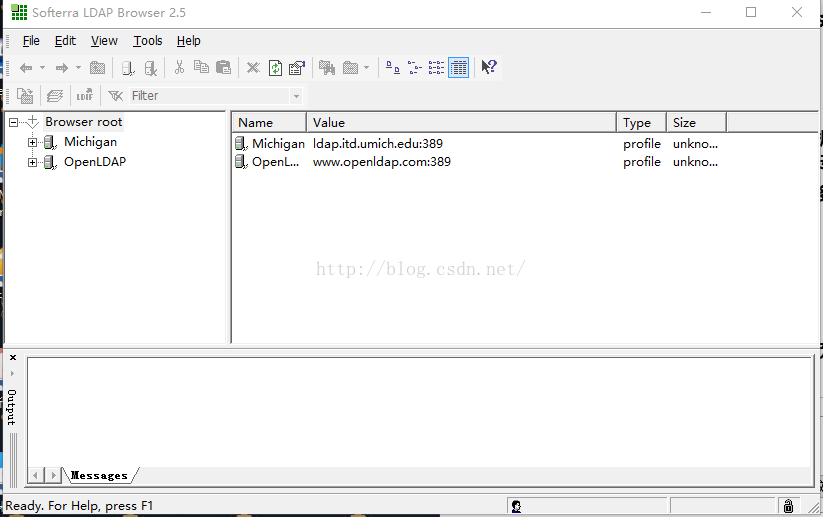Image resolution: width=823 pixels, height=517 pixels.
Task: Switch to Large Icons view
Action: point(393,67)
